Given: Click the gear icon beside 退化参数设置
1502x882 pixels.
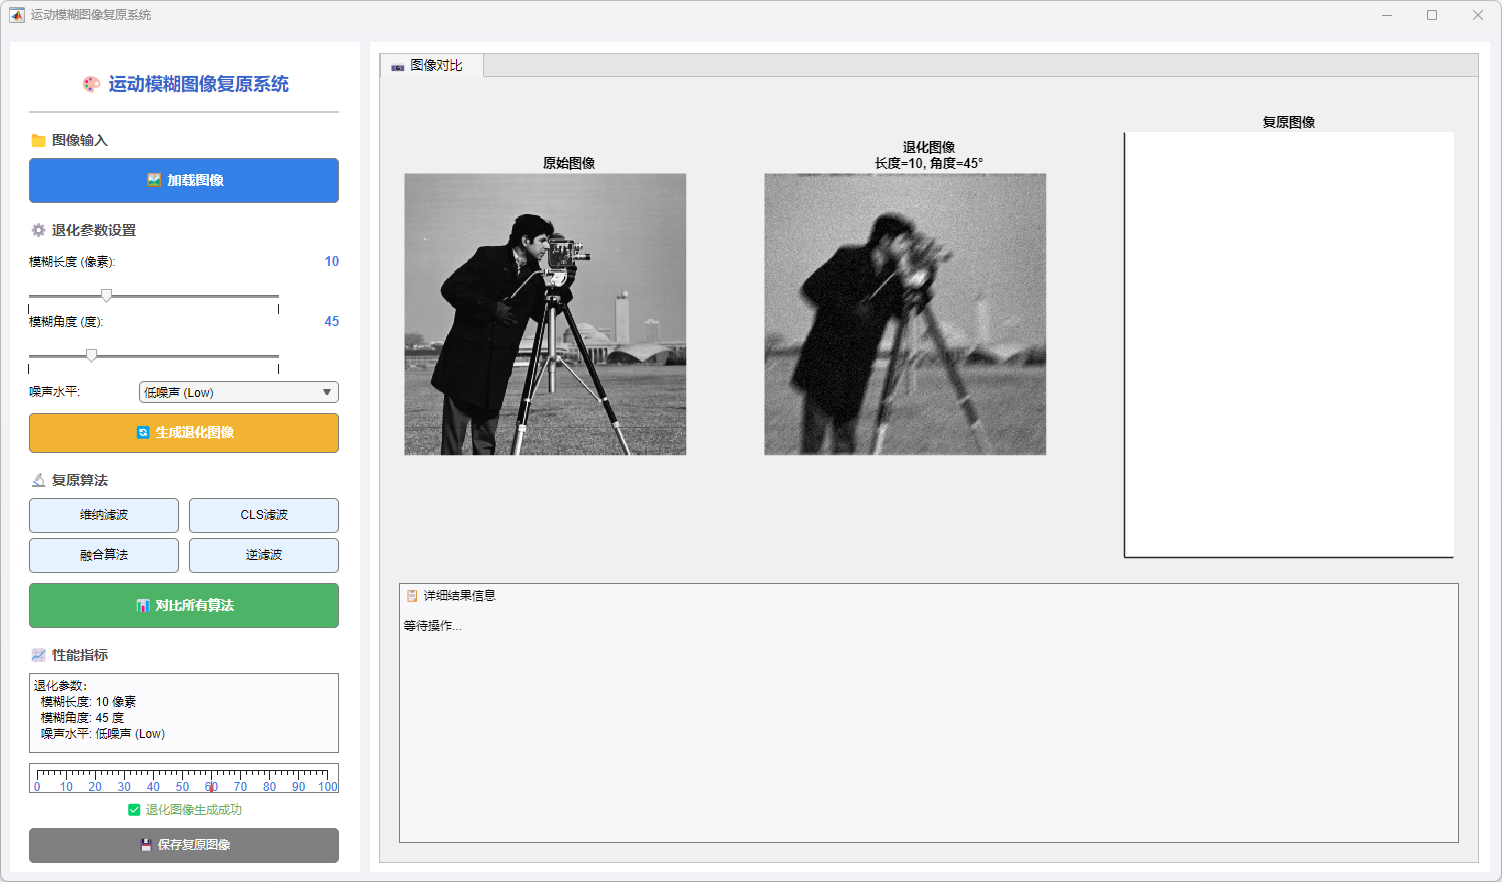Looking at the screenshot, I should click(38, 231).
